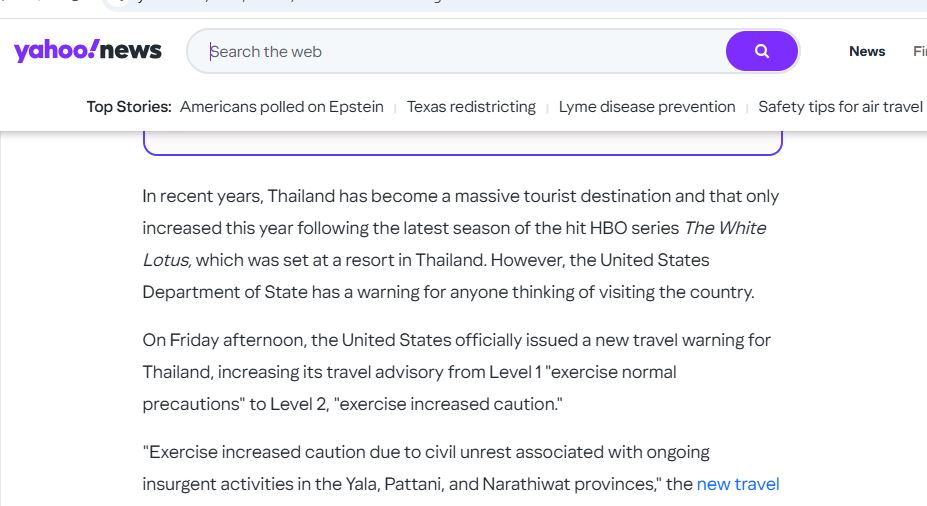Click the browser address bar at top
927x506 pixels.
pos(514,5)
